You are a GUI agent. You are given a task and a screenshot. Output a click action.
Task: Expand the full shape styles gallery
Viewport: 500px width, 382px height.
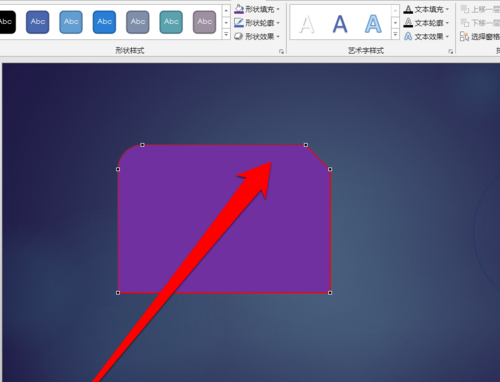click(x=226, y=34)
